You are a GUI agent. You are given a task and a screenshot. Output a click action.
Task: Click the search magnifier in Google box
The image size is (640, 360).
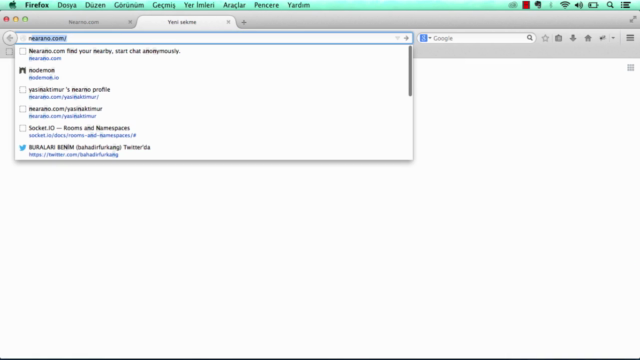click(x=529, y=38)
